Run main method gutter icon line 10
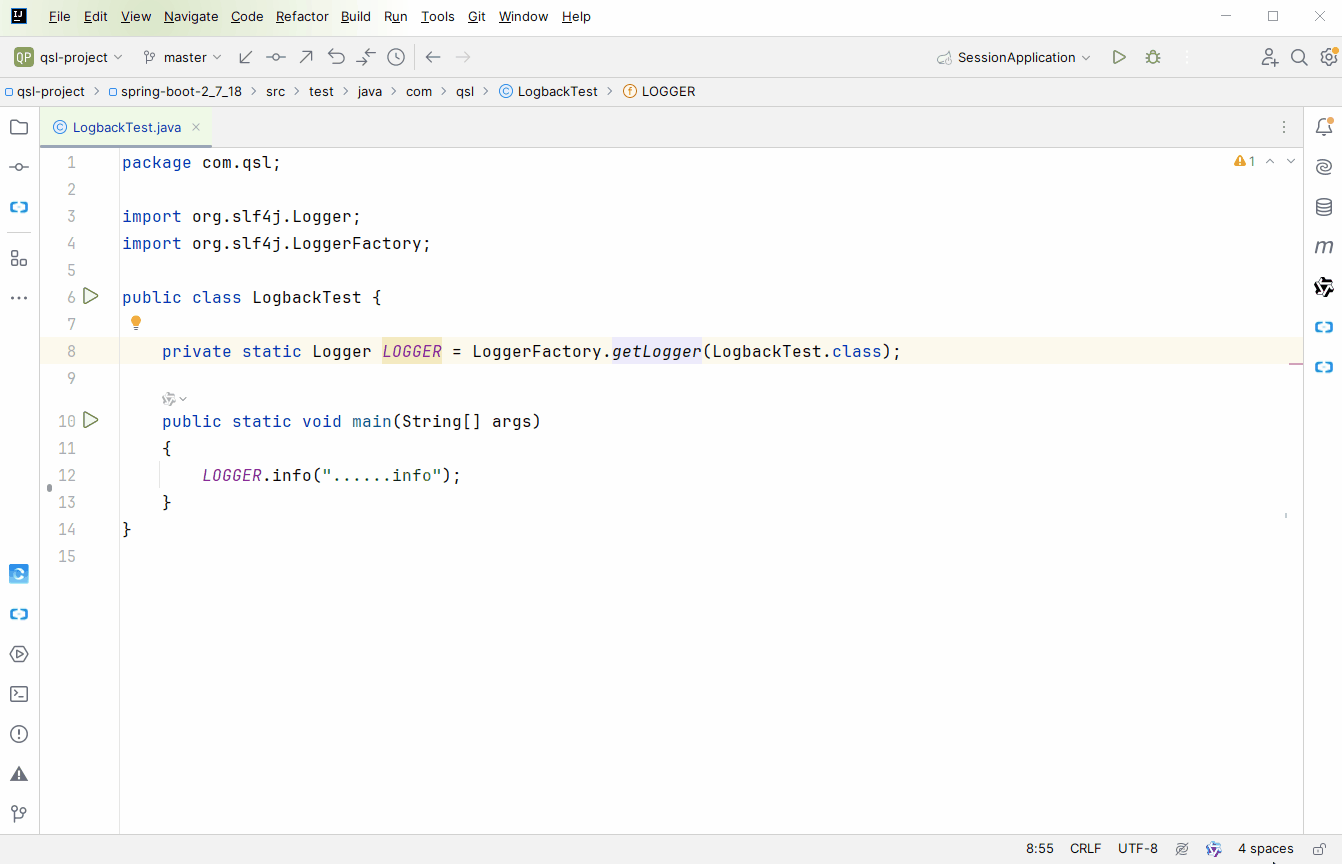Viewport: 1342px width, 864px height. [91, 420]
